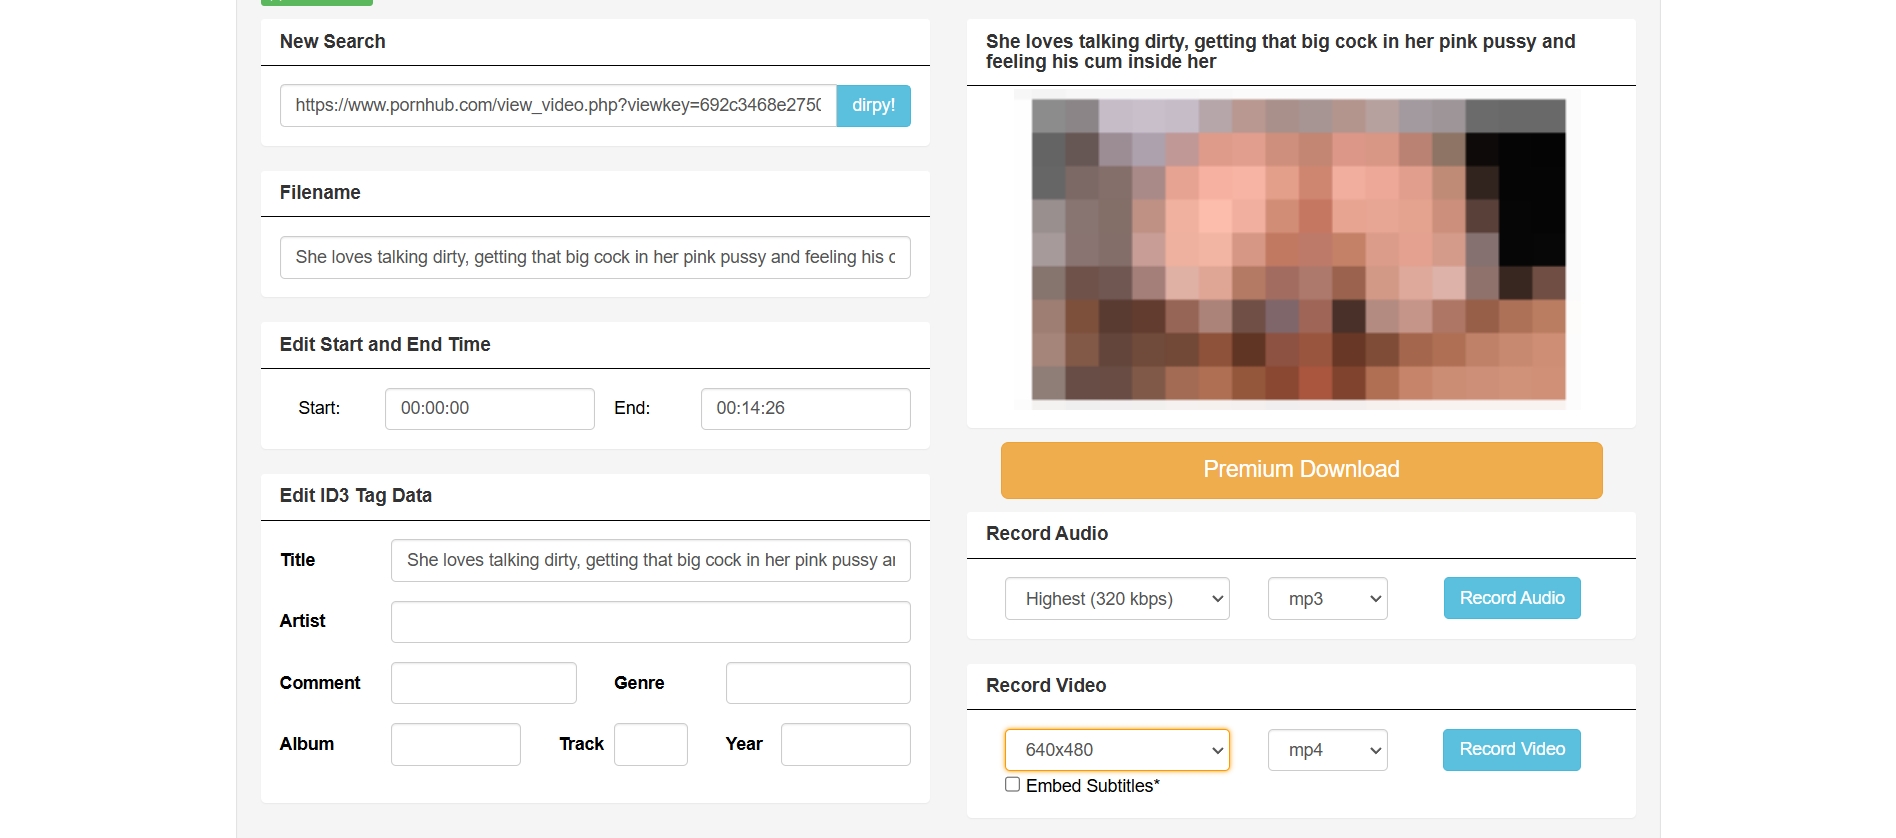
Task: Focus the New Search URL field
Action: (x=557, y=106)
